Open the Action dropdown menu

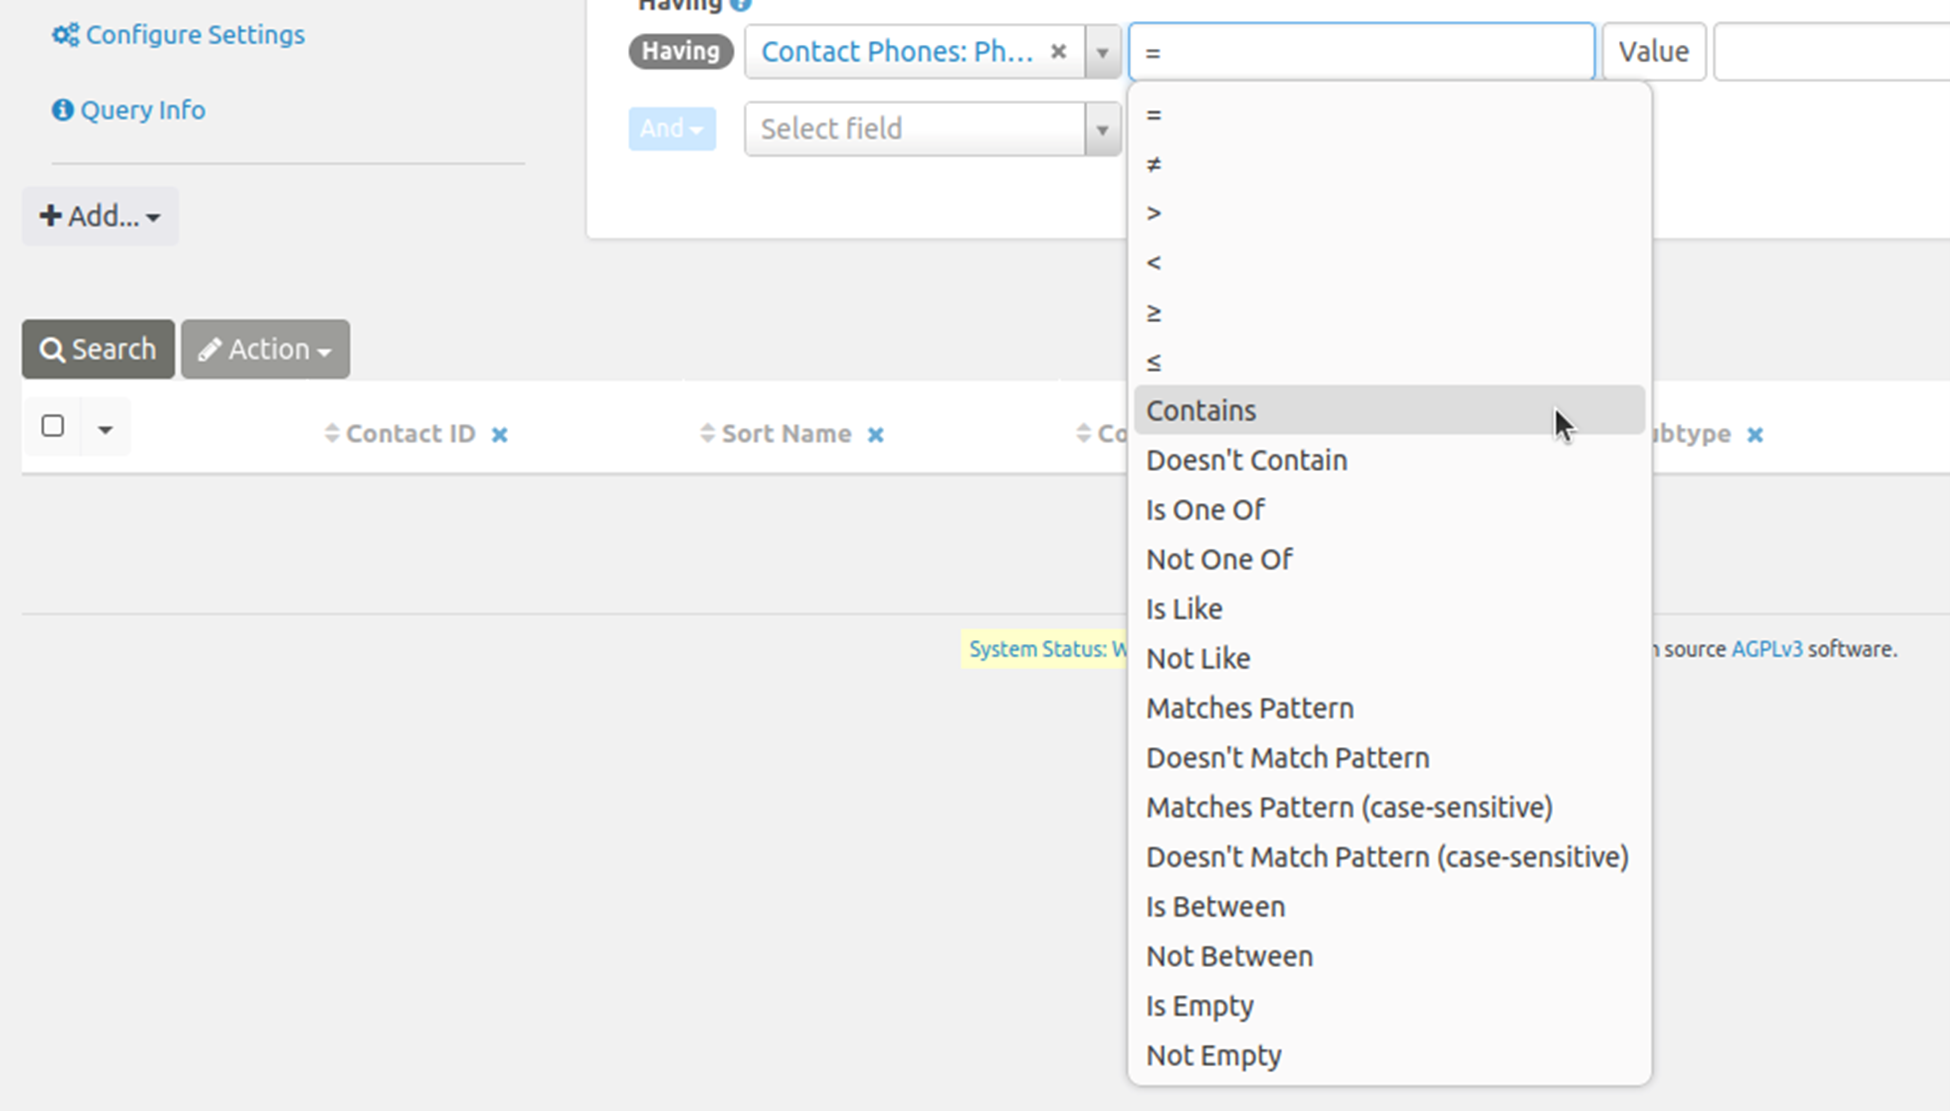click(265, 349)
